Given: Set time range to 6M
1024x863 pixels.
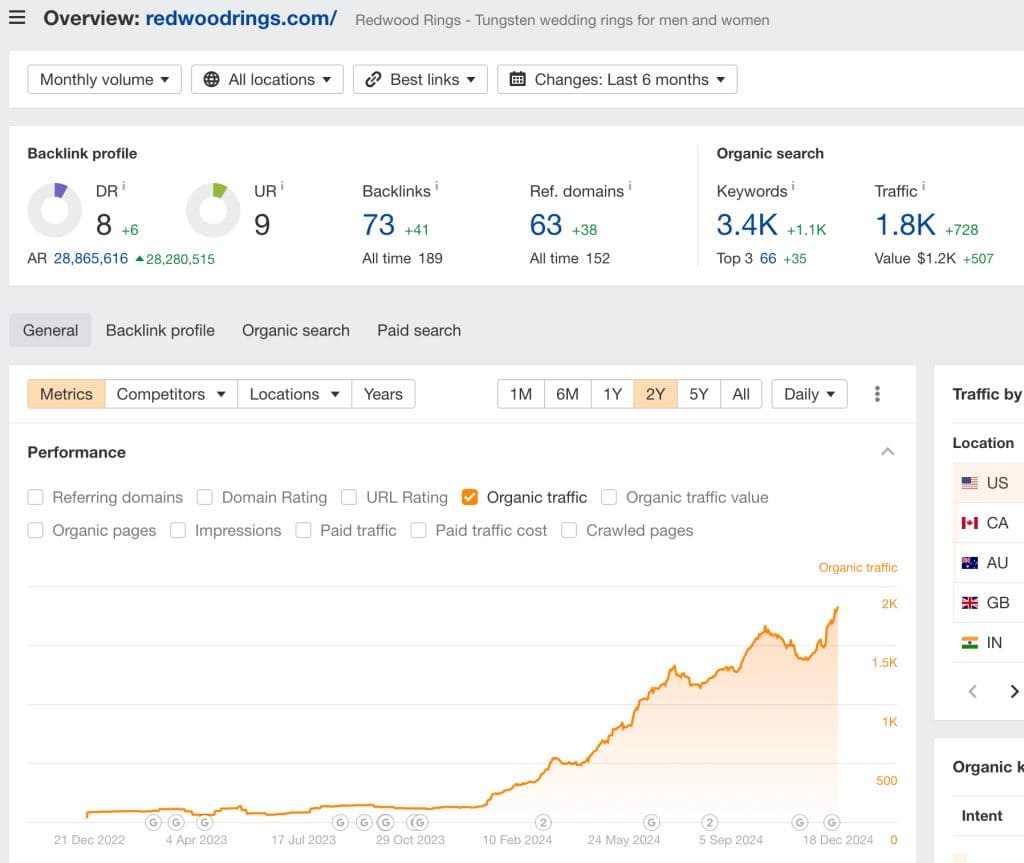Looking at the screenshot, I should (568, 394).
